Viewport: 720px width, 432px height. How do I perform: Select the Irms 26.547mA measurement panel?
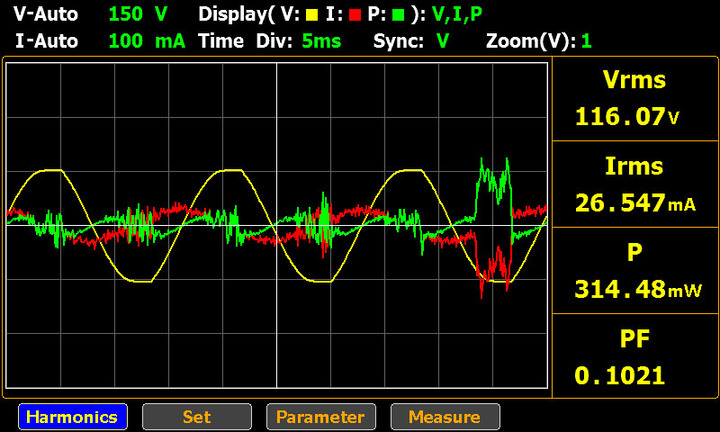coord(634,185)
